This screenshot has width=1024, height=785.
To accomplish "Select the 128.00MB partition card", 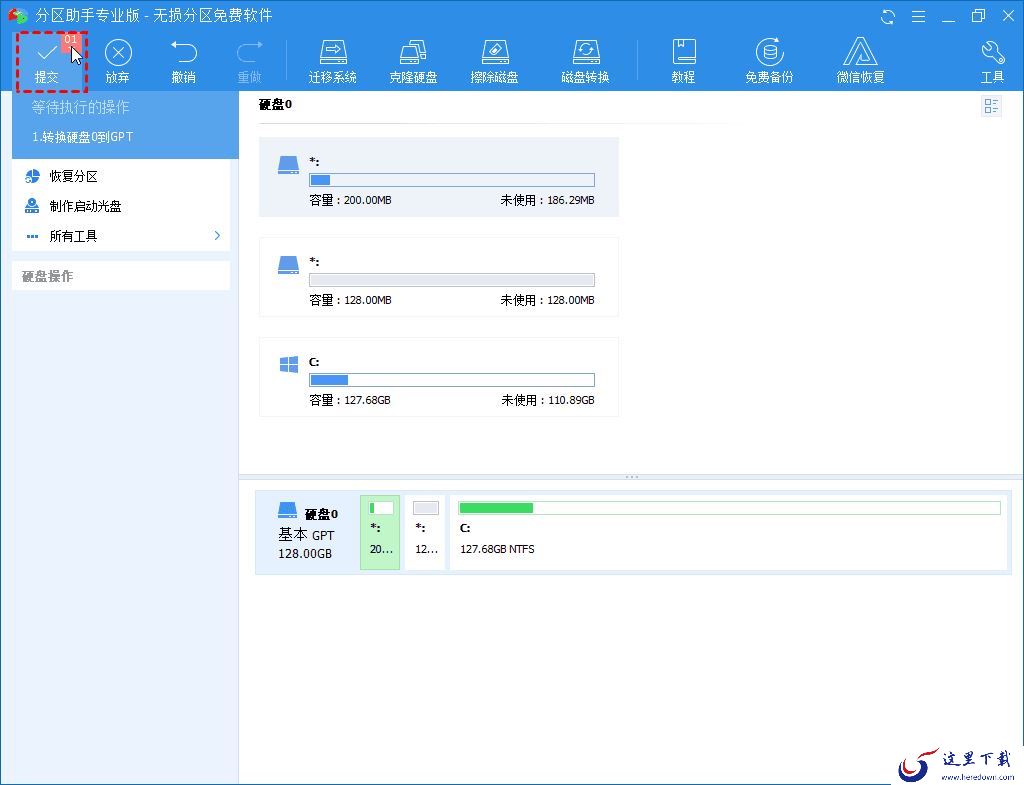I will [439, 277].
